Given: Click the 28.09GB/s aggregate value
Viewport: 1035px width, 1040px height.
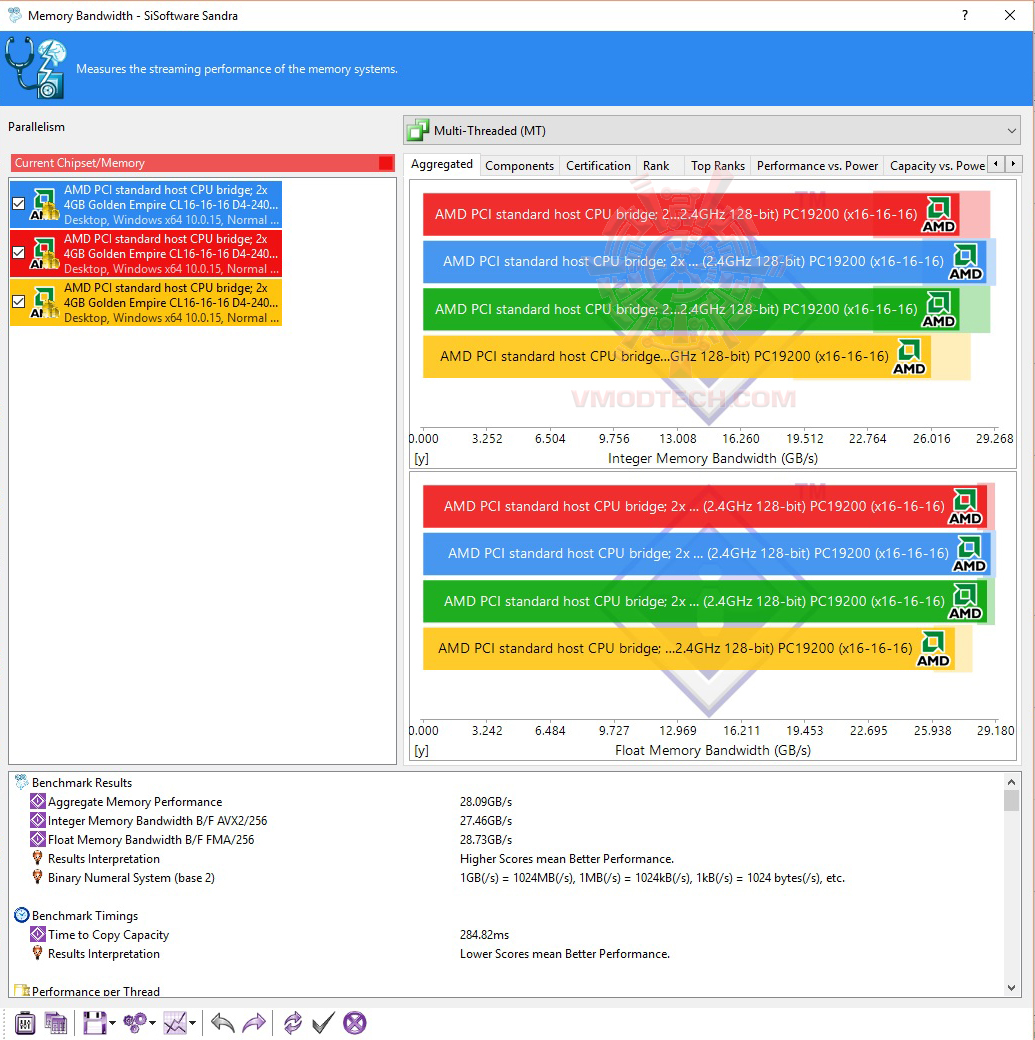Looking at the screenshot, I should point(486,802).
